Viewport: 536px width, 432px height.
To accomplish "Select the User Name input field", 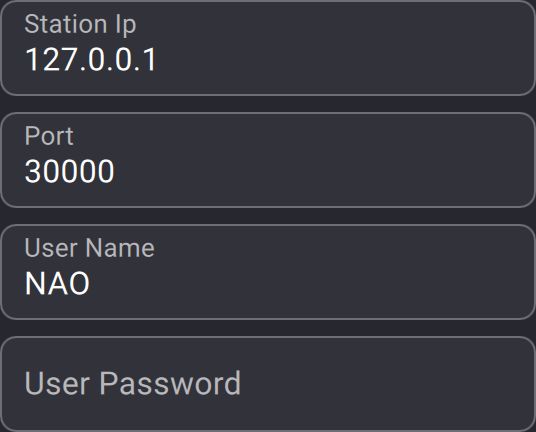I will [x=268, y=272].
